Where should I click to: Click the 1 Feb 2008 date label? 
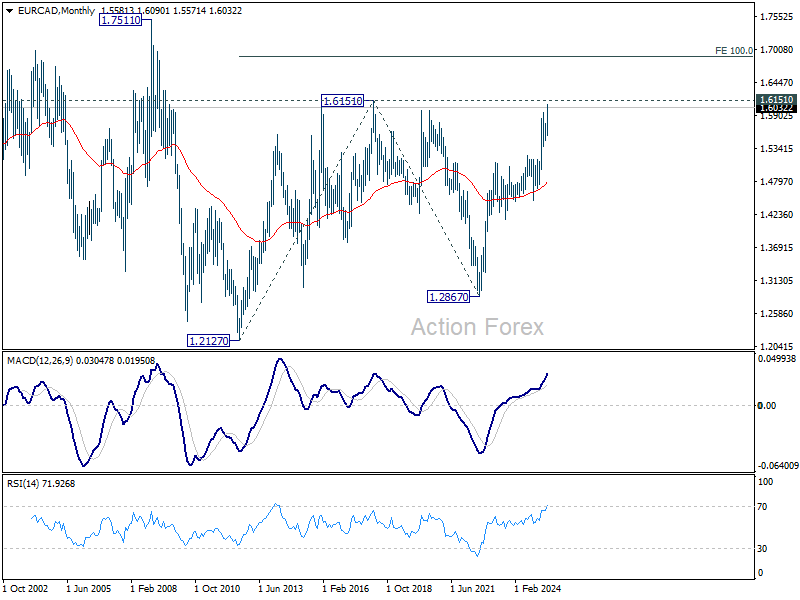tap(154, 588)
